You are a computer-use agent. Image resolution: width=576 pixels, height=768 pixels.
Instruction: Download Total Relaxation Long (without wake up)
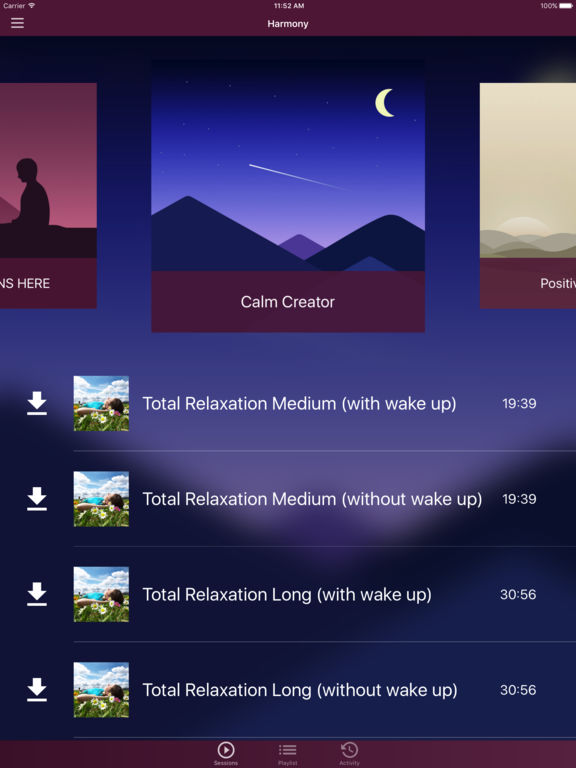pyautogui.click(x=37, y=690)
